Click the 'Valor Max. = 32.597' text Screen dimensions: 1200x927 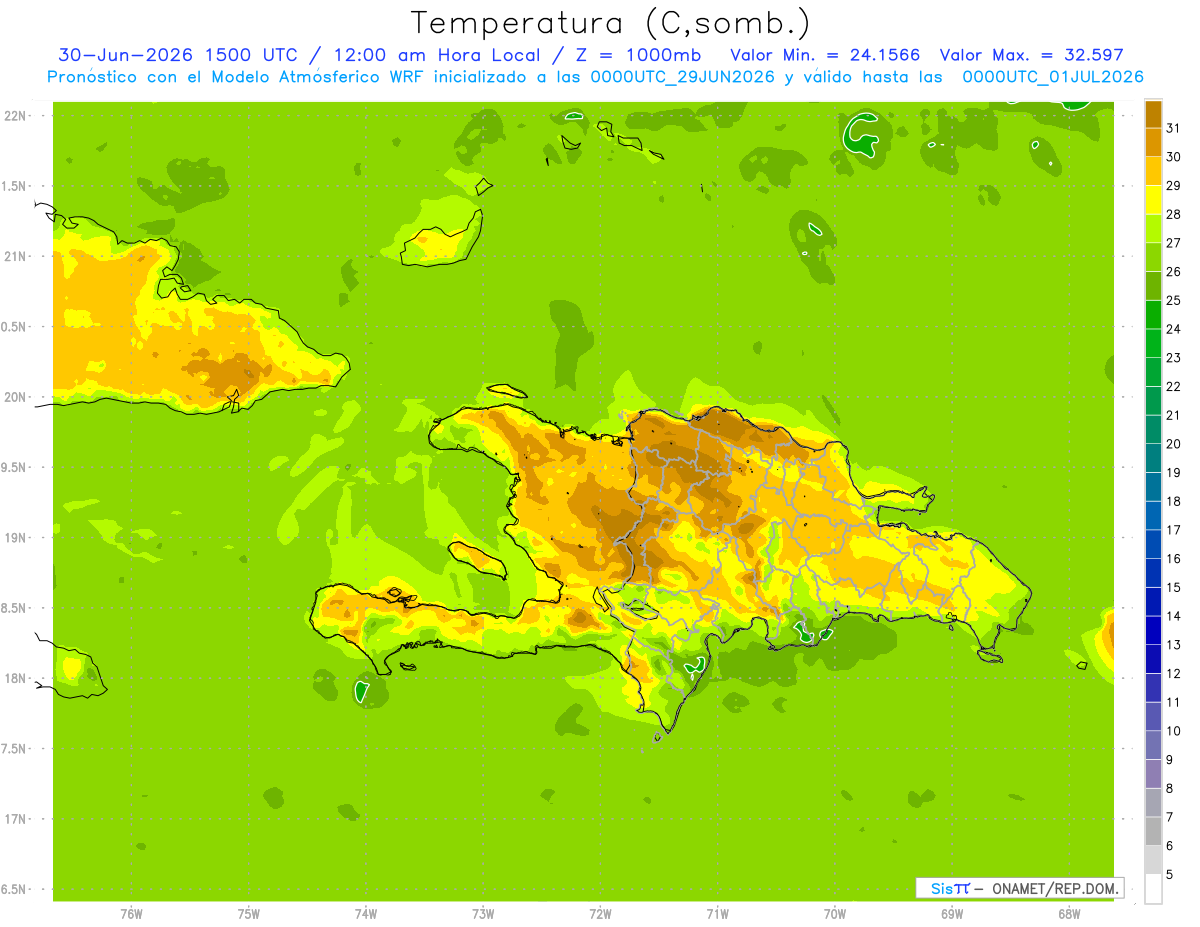pyautogui.click(x=1032, y=55)
